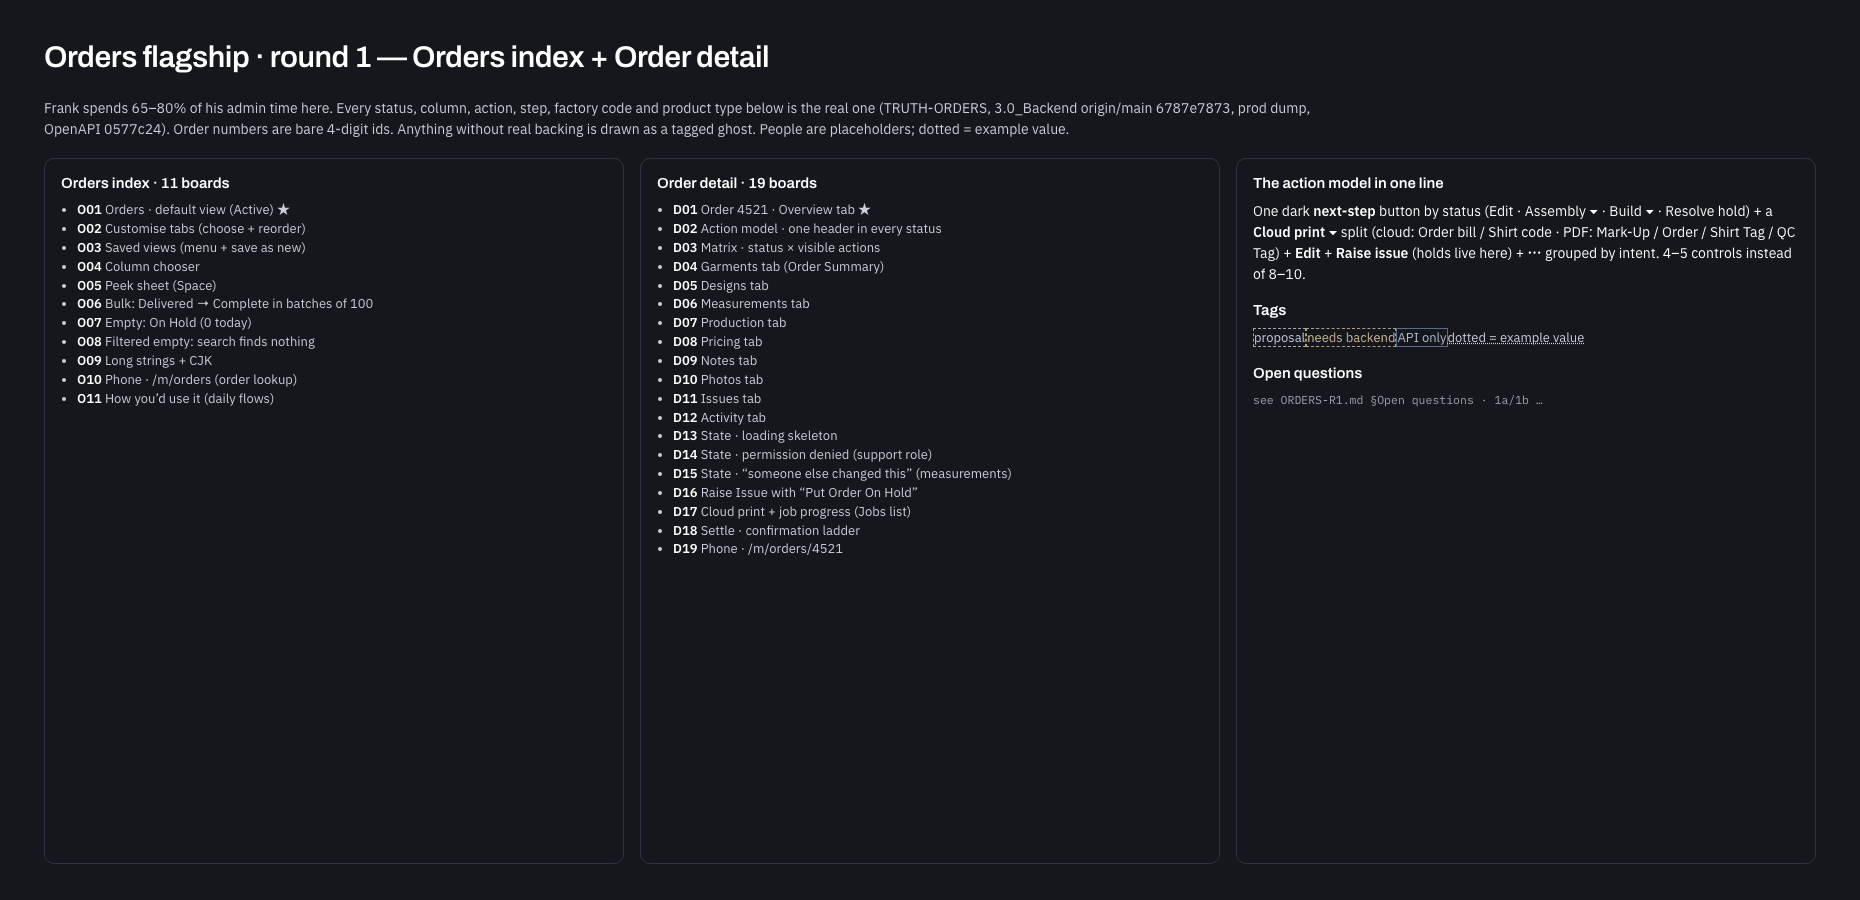This screenshot has height=900, width=1860.
Task: Select O04 Column chooser entry
Action: coord(138,267)
